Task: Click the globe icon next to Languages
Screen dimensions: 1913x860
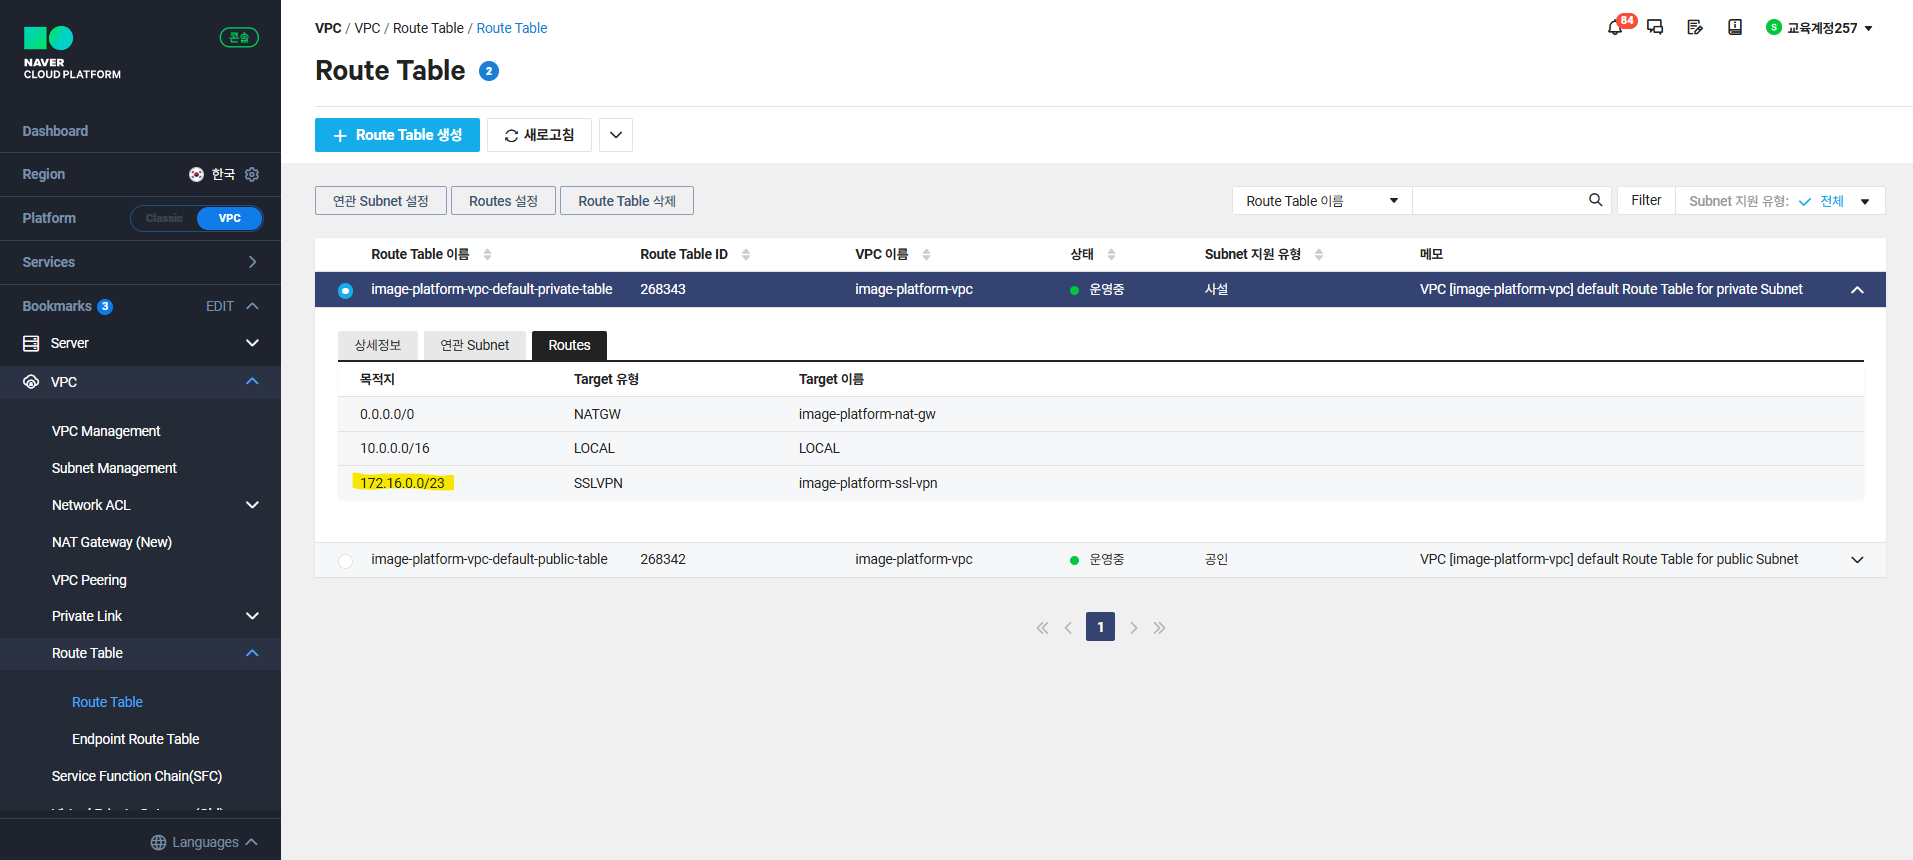Action: (x=158, y=842)
